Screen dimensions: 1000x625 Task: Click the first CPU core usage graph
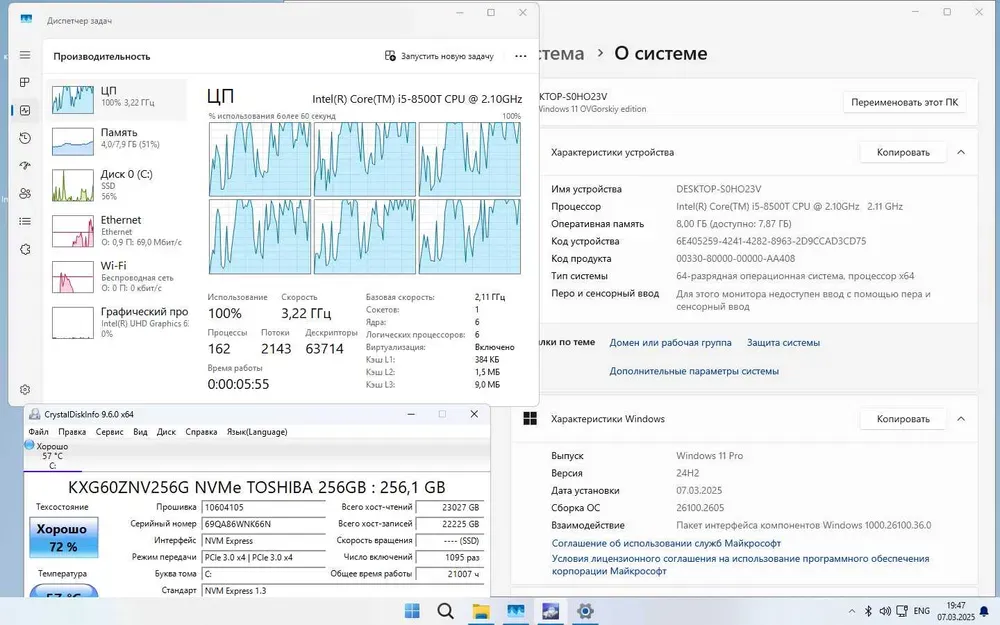click(260, 159)
